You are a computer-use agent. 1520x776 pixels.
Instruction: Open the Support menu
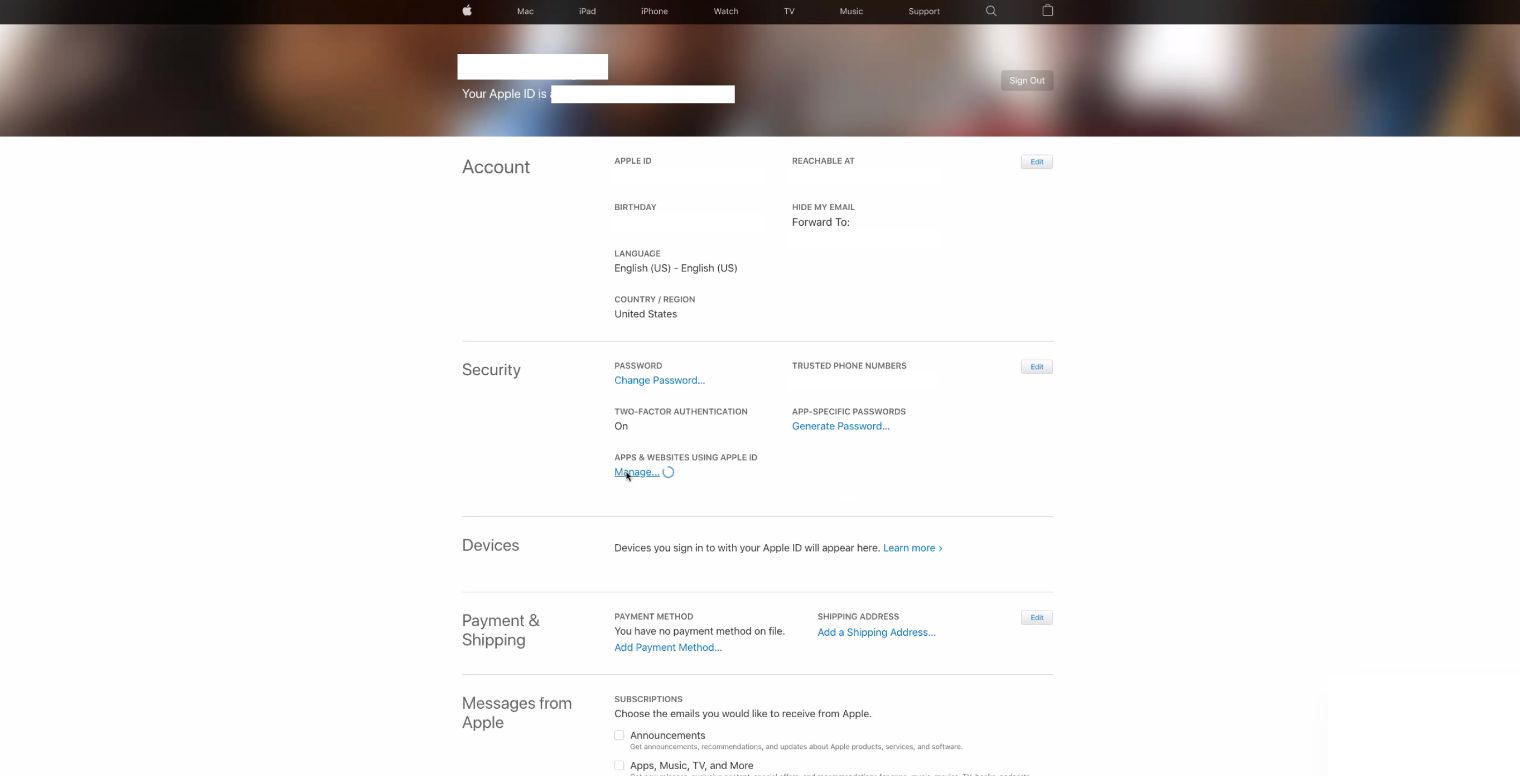pyautogui.click(x=924, y=11)
